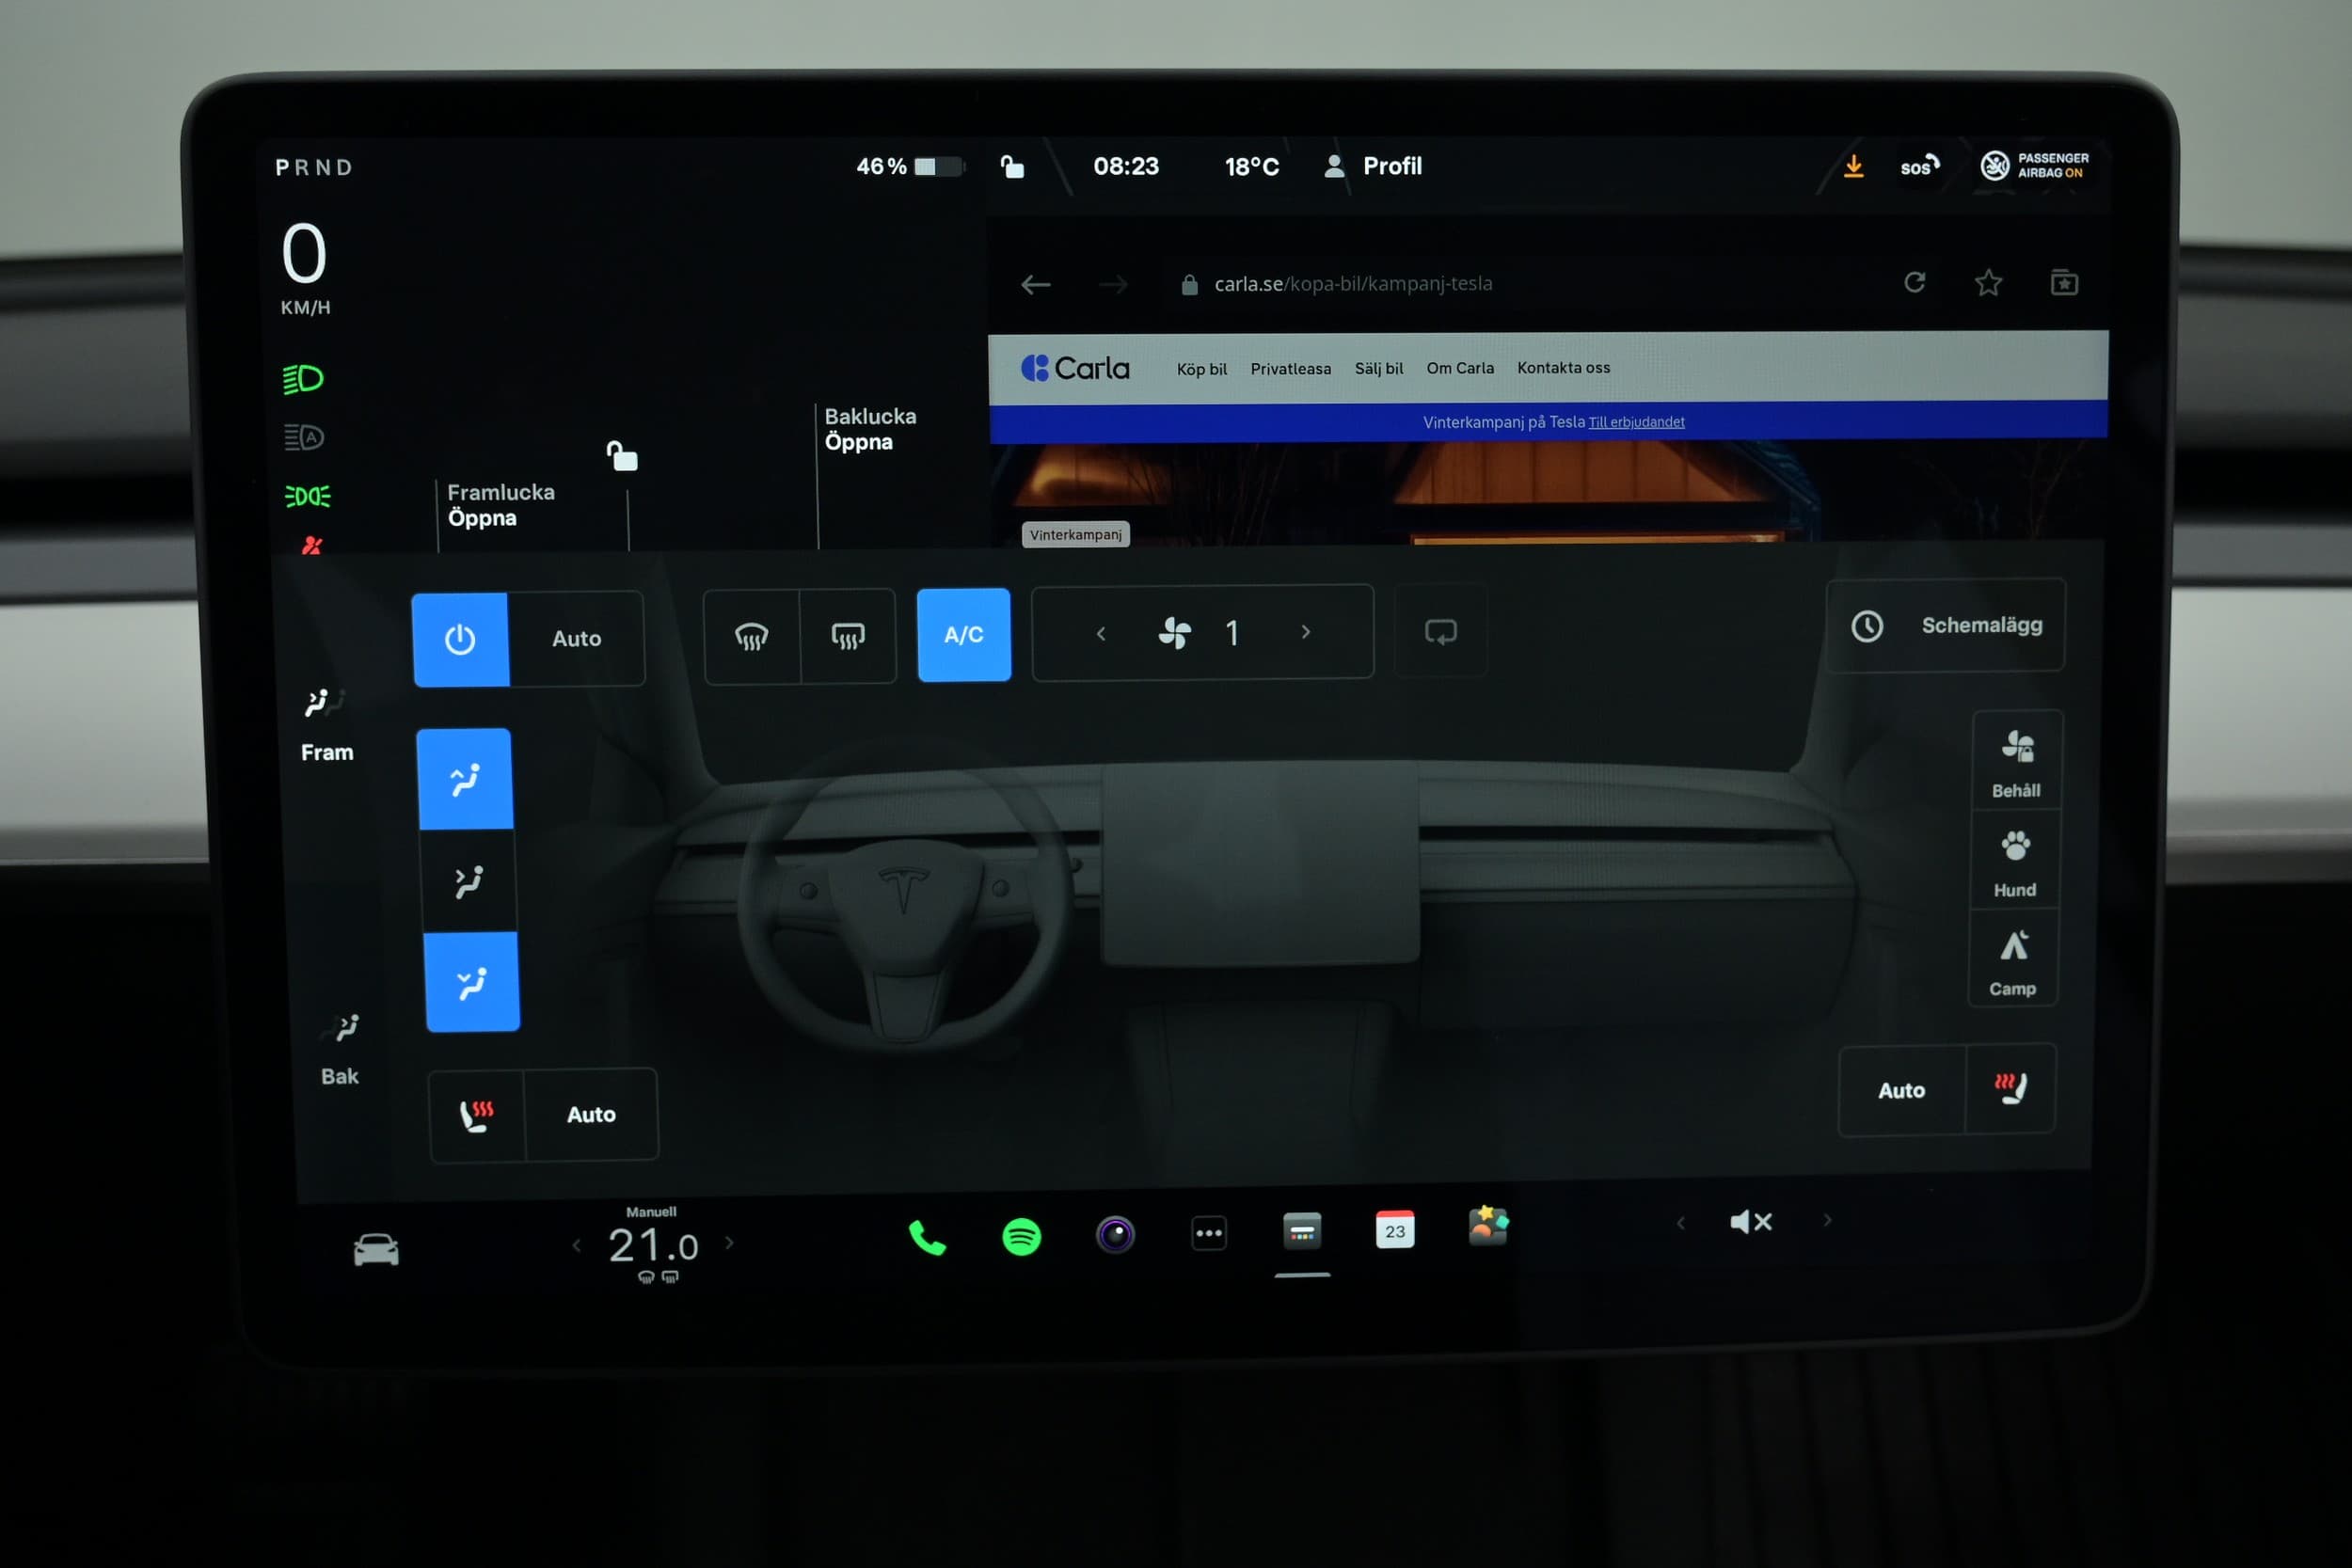The image size is (2352, 1568).
Task: Follow the Till erbjudandet link
Action: (x=1636, y=422)
